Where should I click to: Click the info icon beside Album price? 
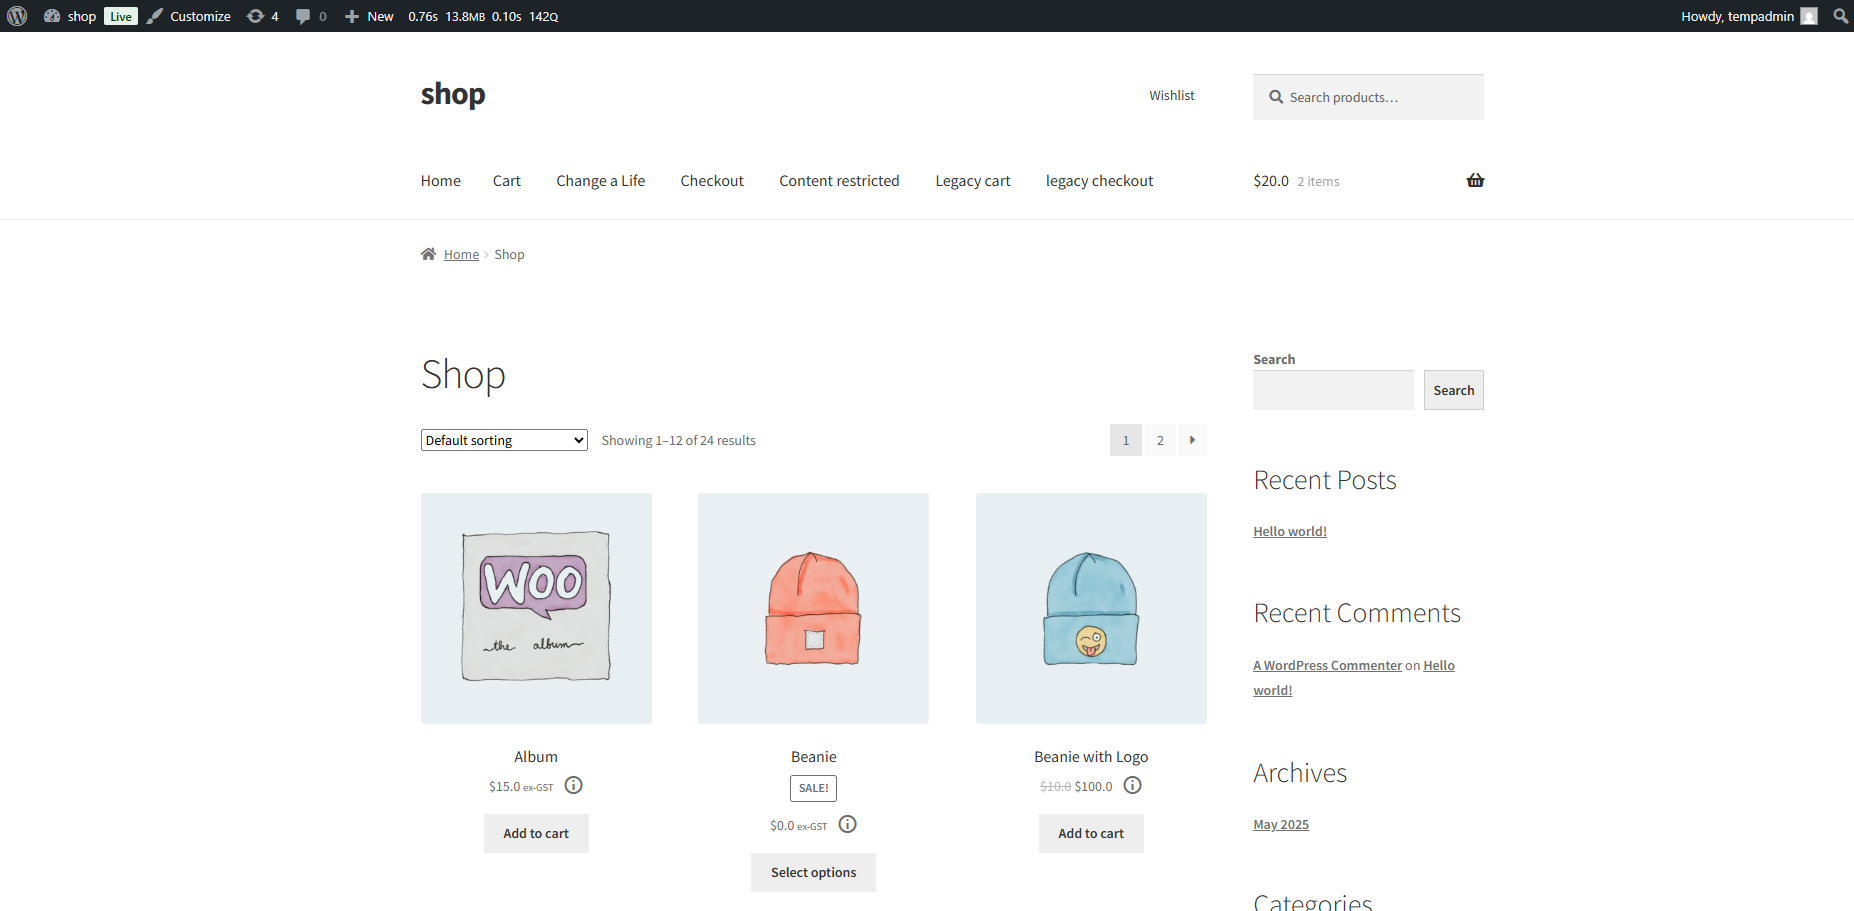(573, 786)
